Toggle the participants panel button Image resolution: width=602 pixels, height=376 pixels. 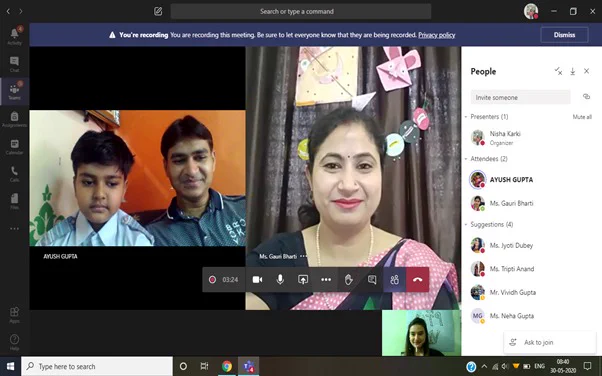click(x=395, y=280)
